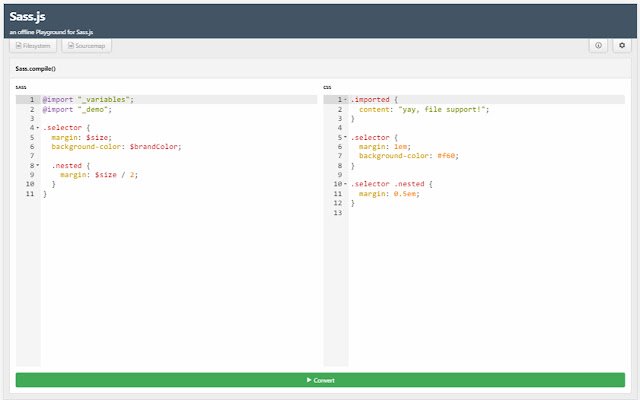Screen dimensions: 640x400
Task: Click the margin: 0.5em; css line
Action: click(x=389, y=194)
